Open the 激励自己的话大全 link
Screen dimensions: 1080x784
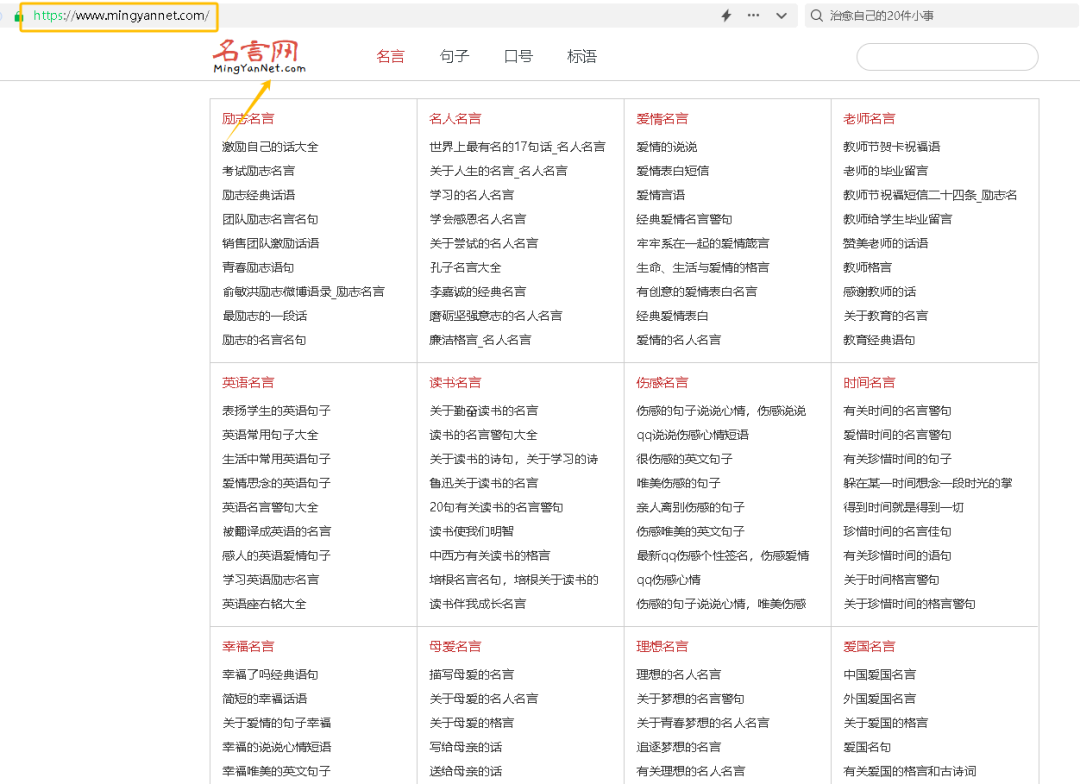pyautogui.click(x=270, y=147)
